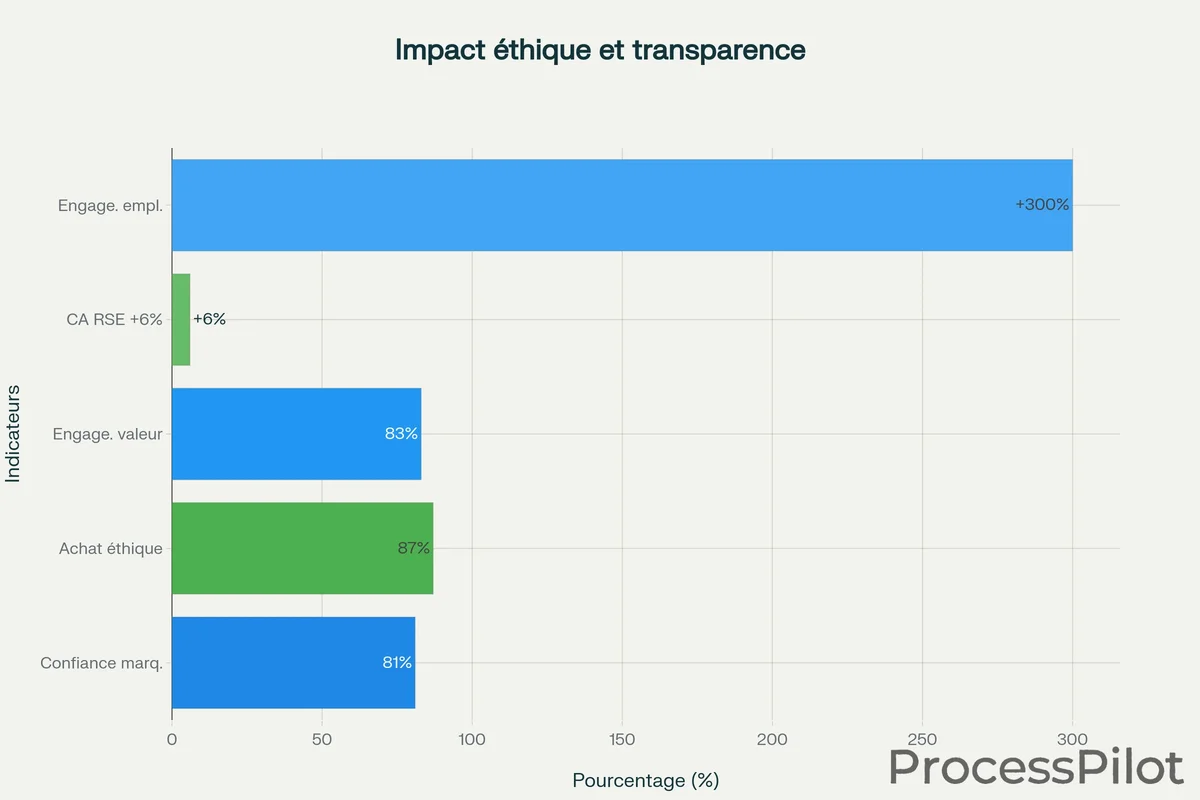This screenshot has width=1200, height=800.
Task: Open the ProcessPilot watermark logo
Action: coord(1035,768)
